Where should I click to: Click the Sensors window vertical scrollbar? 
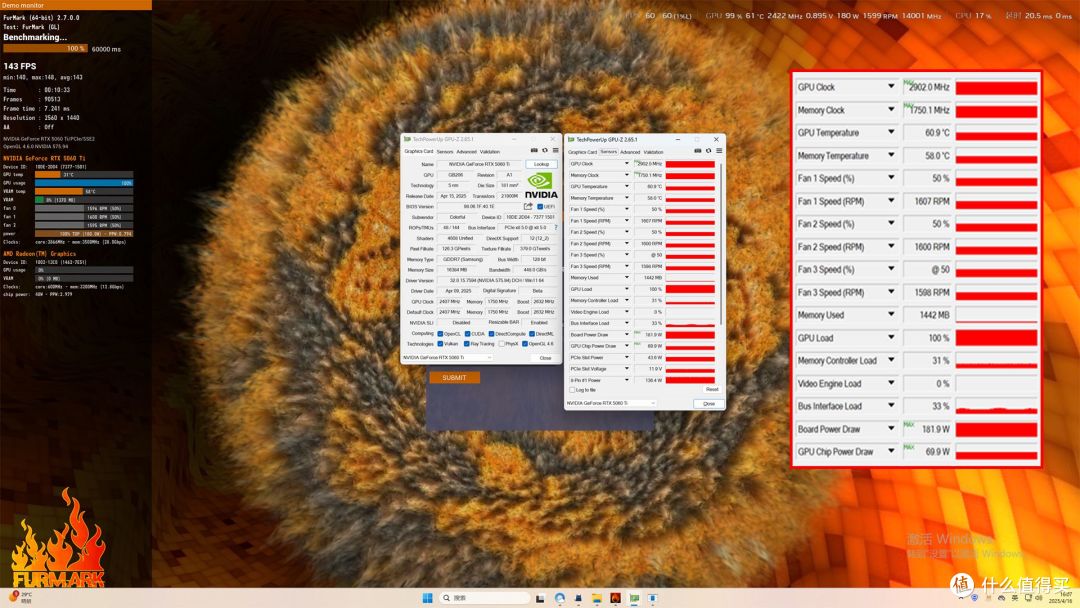(721, 244)
